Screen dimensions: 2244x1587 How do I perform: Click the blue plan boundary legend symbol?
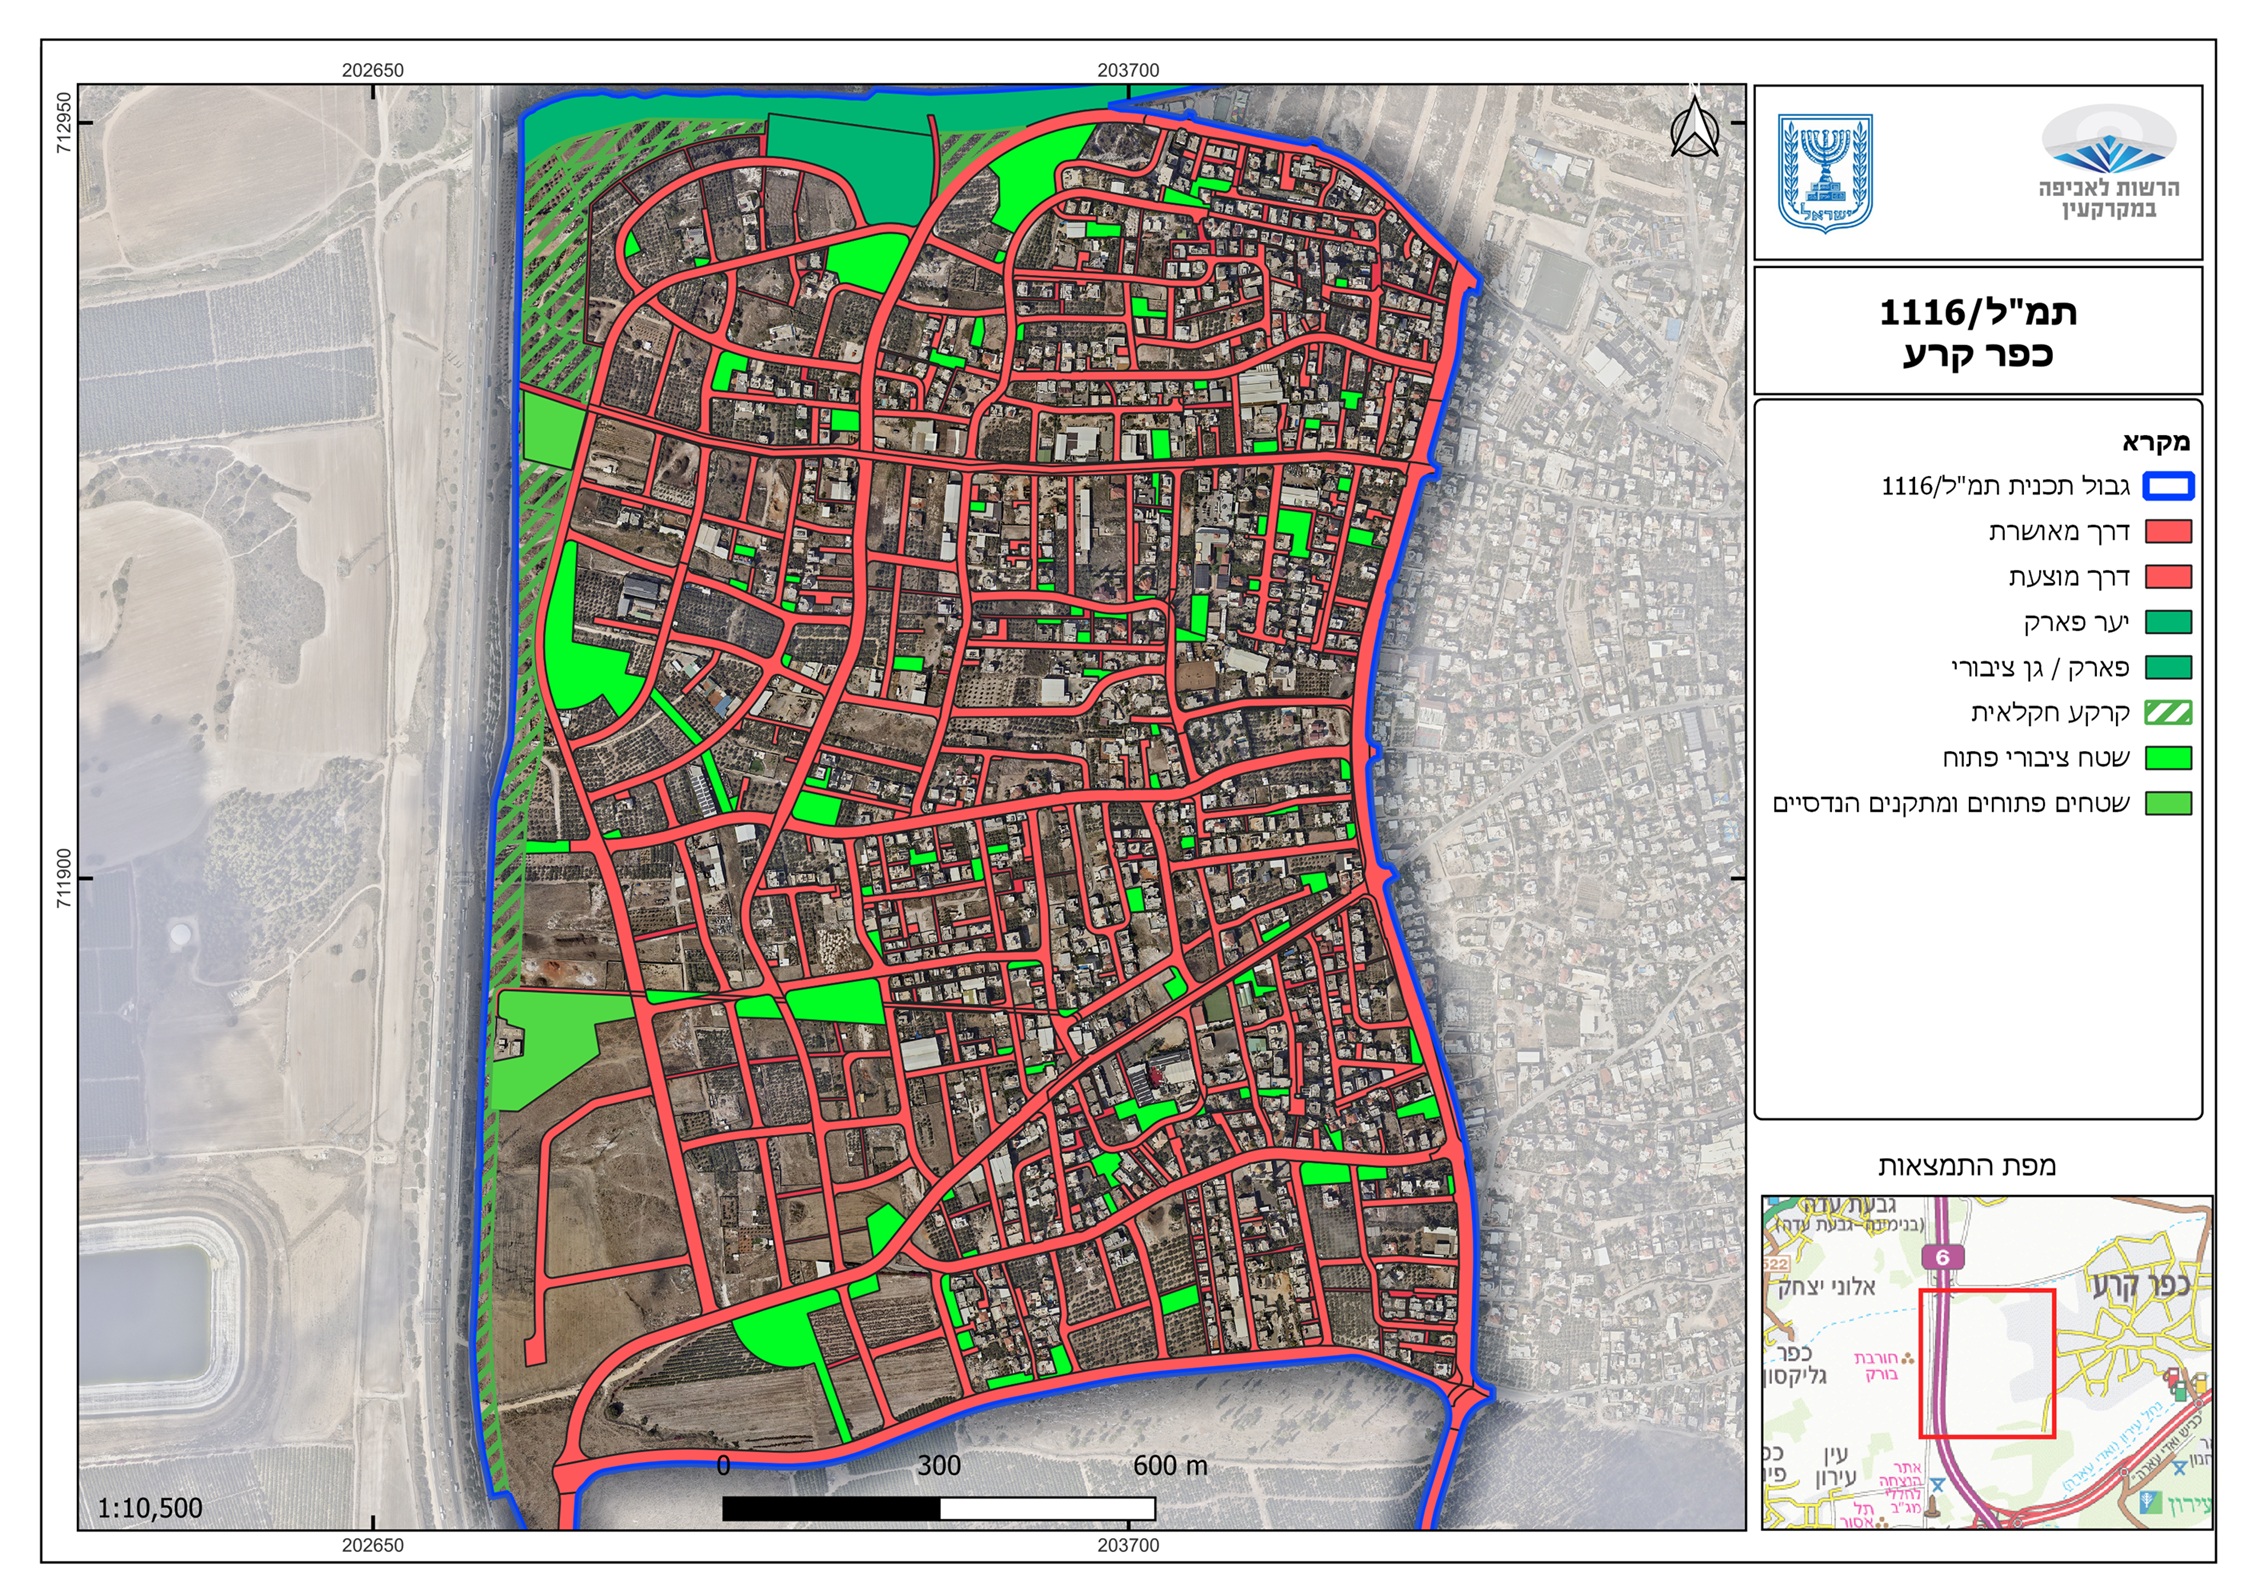pos(2168,487)
